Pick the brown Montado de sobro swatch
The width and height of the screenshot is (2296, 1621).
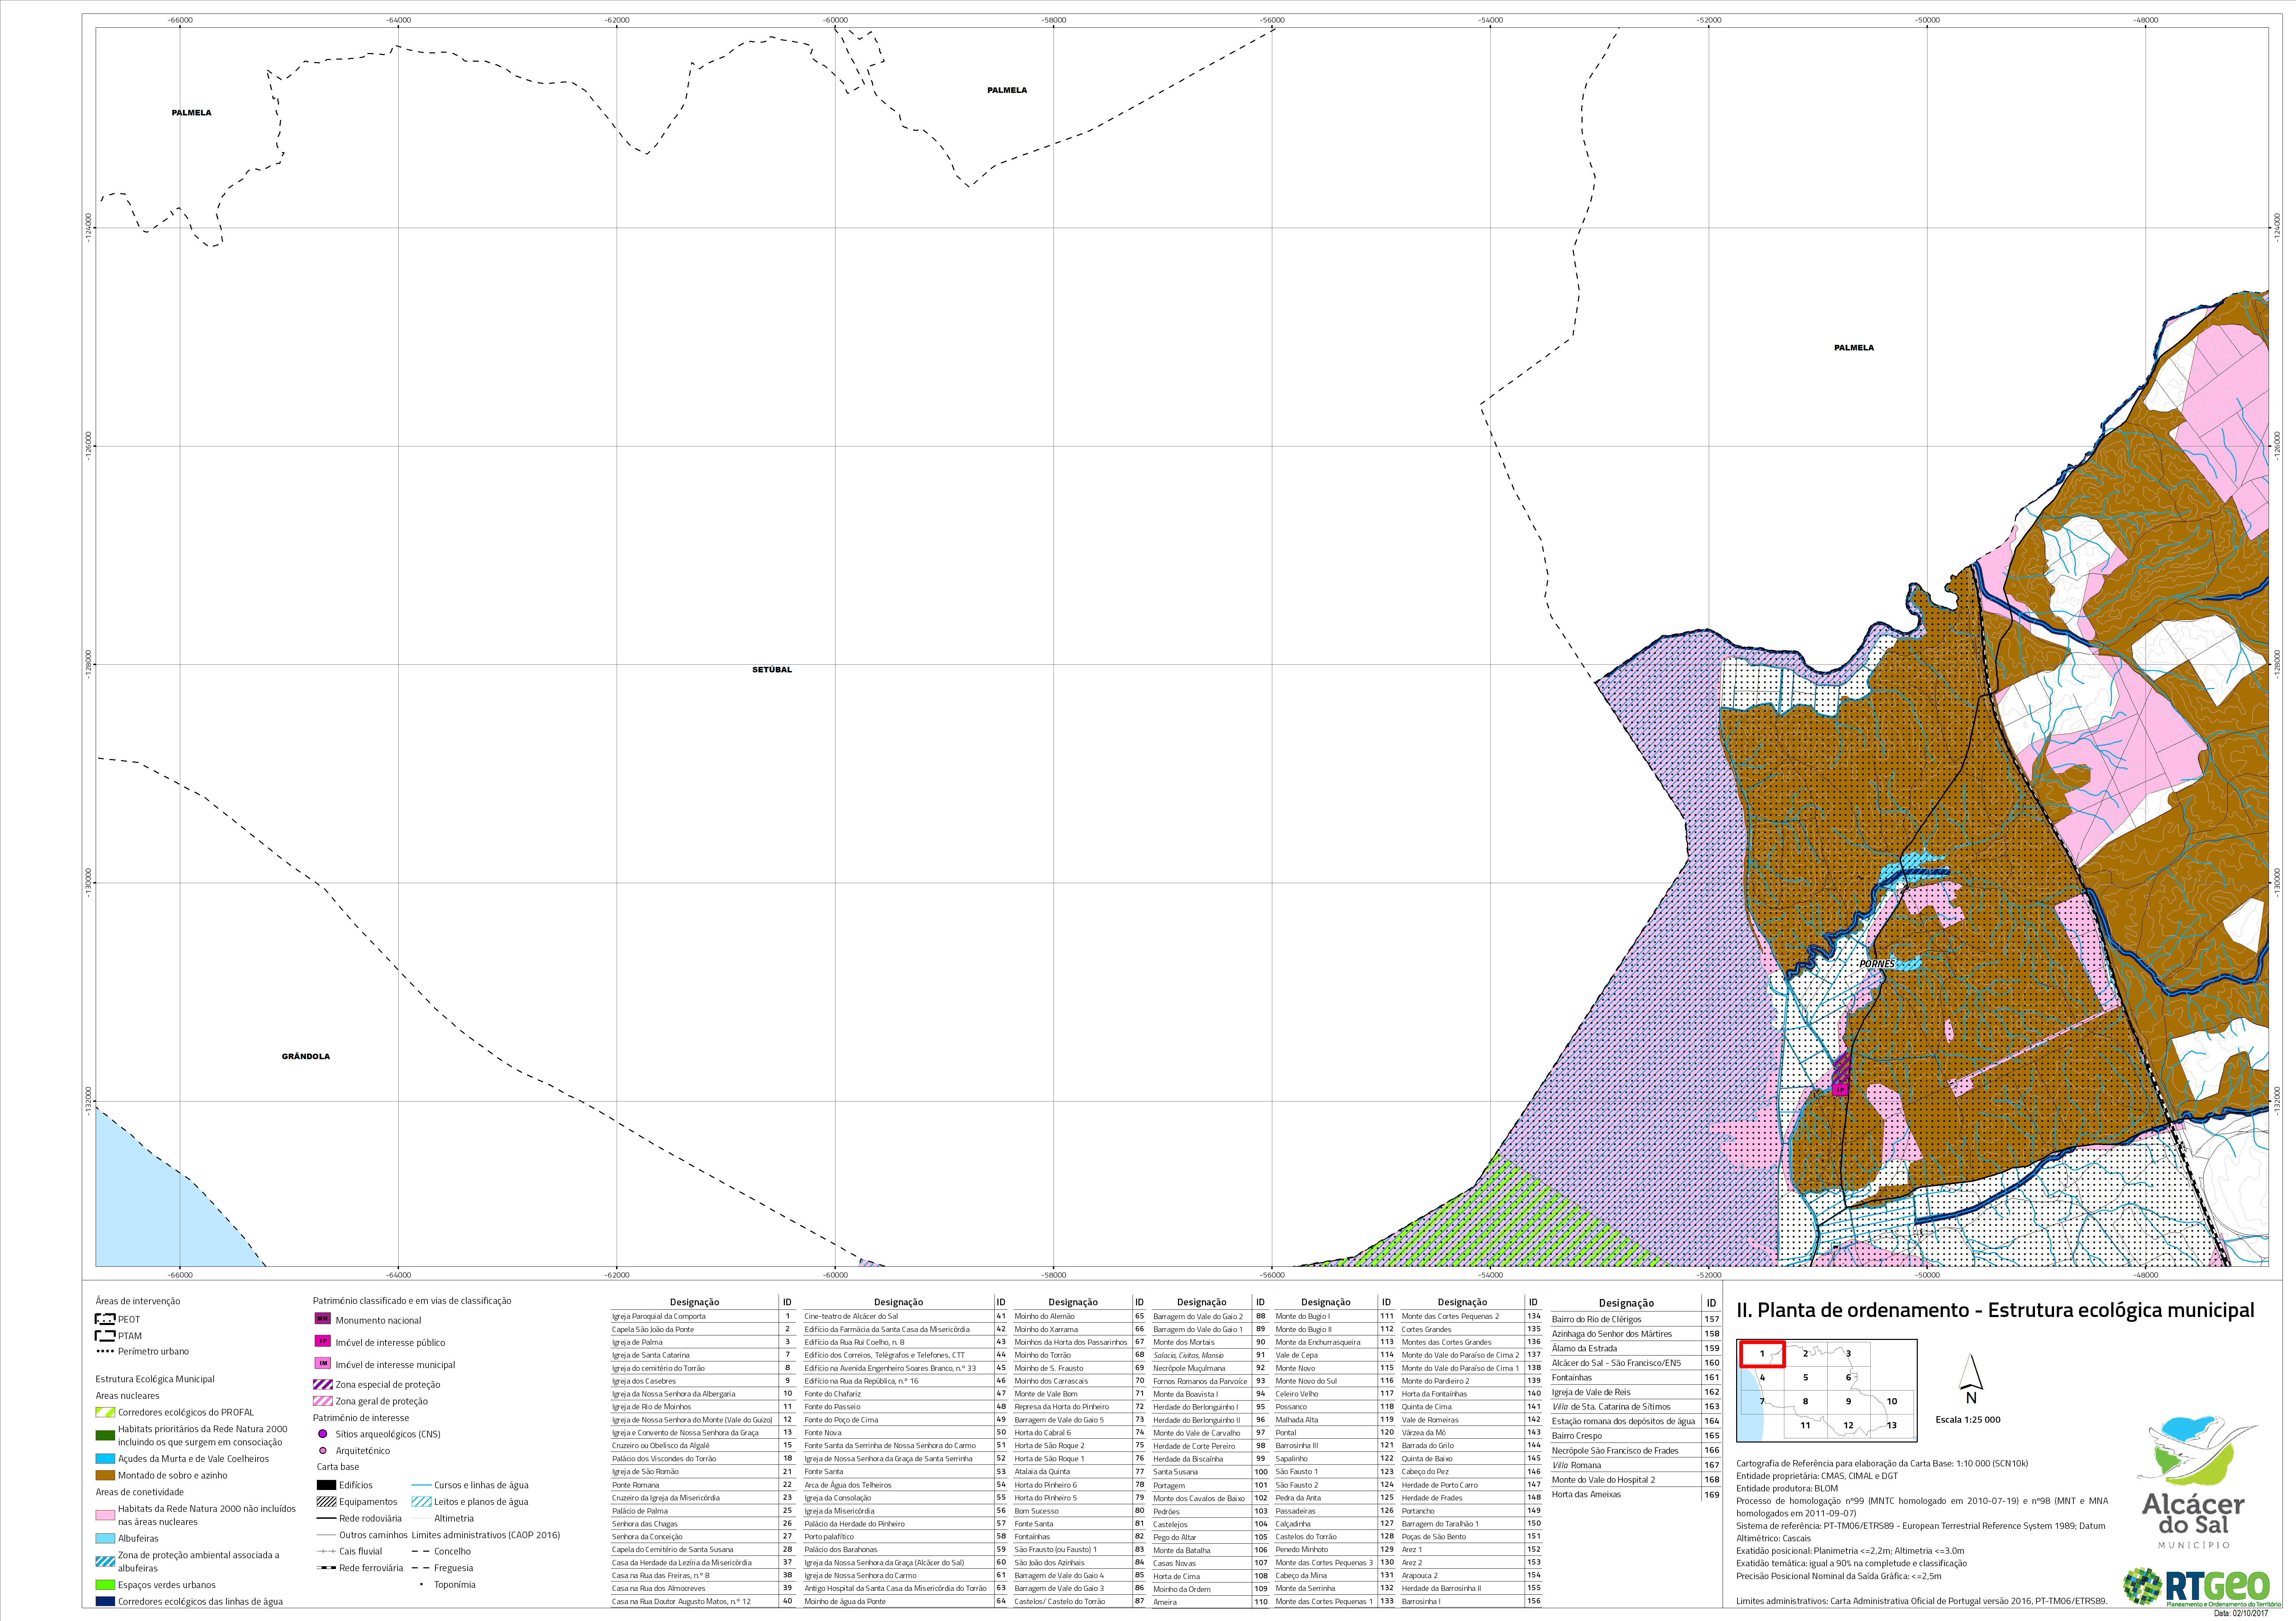(x=105, y=1475)
